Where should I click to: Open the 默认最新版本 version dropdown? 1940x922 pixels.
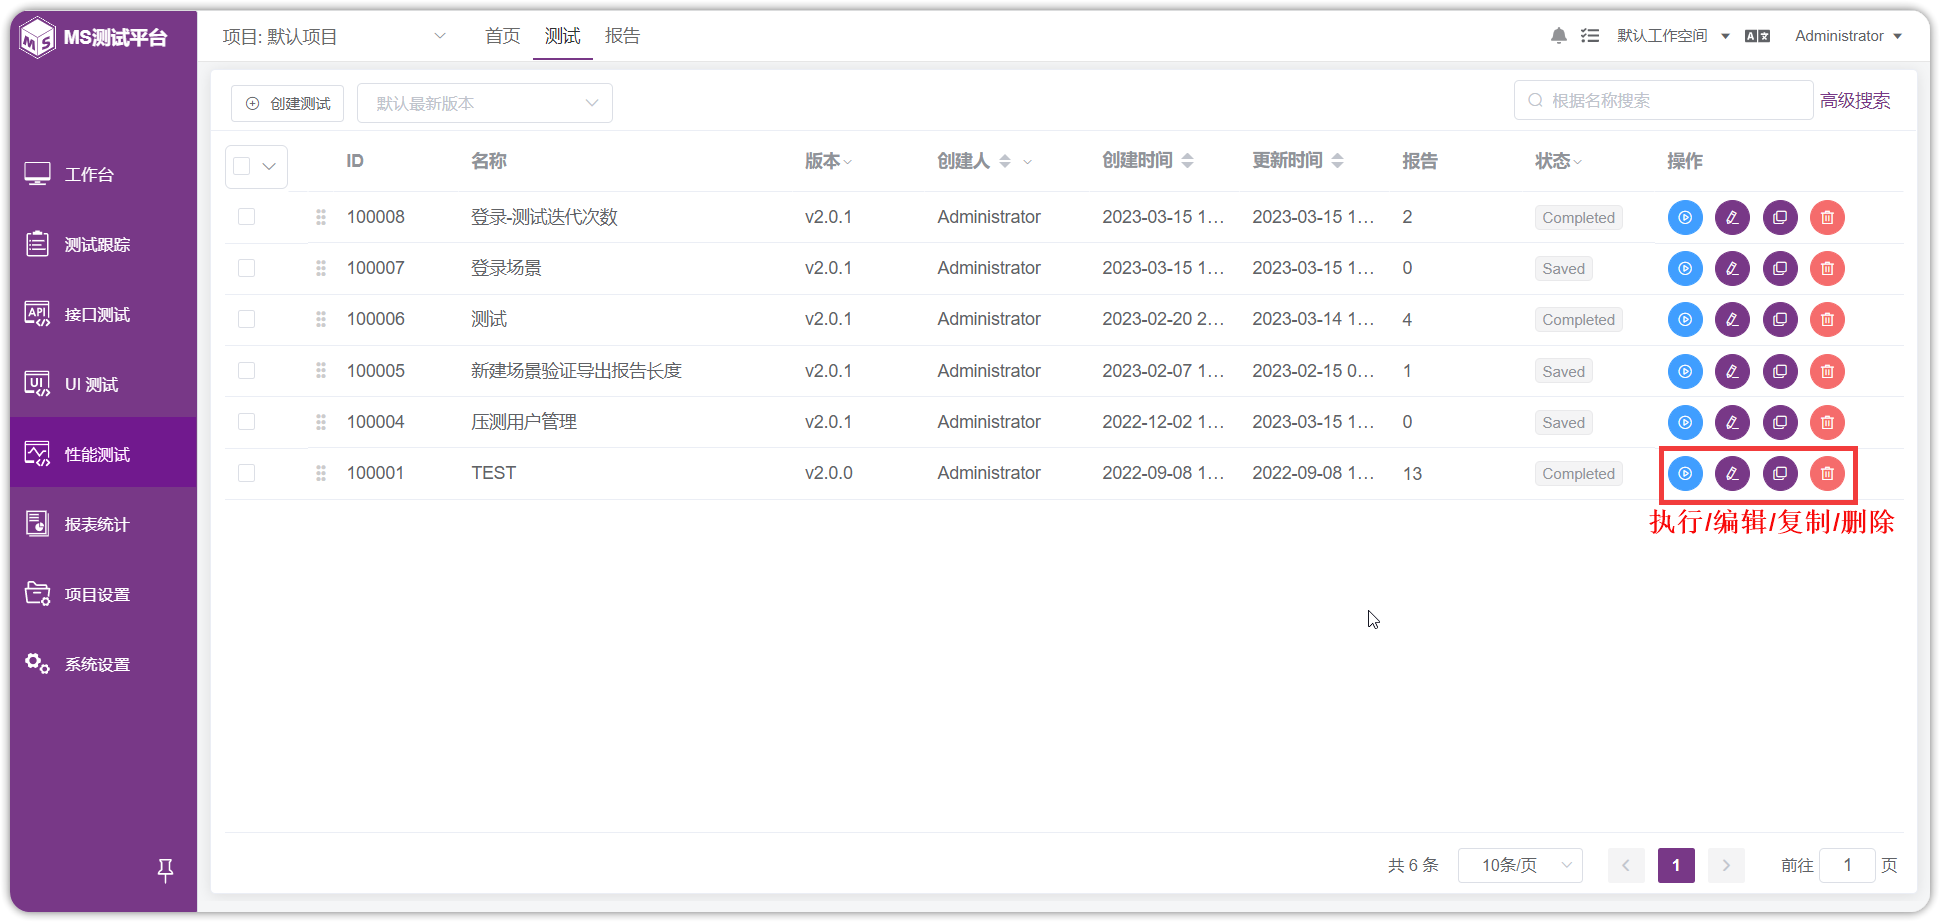point(485,103)
